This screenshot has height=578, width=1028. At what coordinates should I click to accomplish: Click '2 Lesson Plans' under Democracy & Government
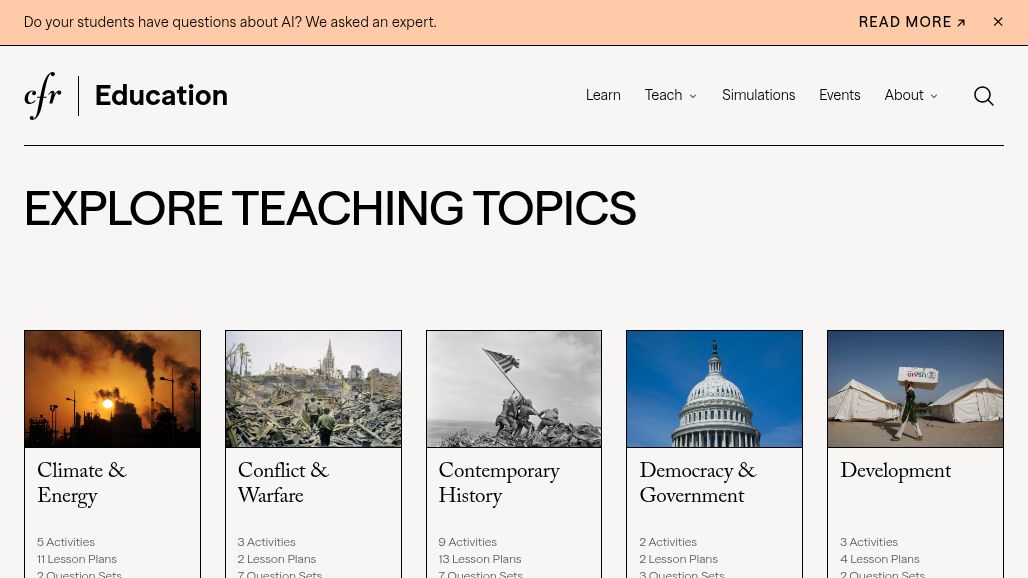679,559
